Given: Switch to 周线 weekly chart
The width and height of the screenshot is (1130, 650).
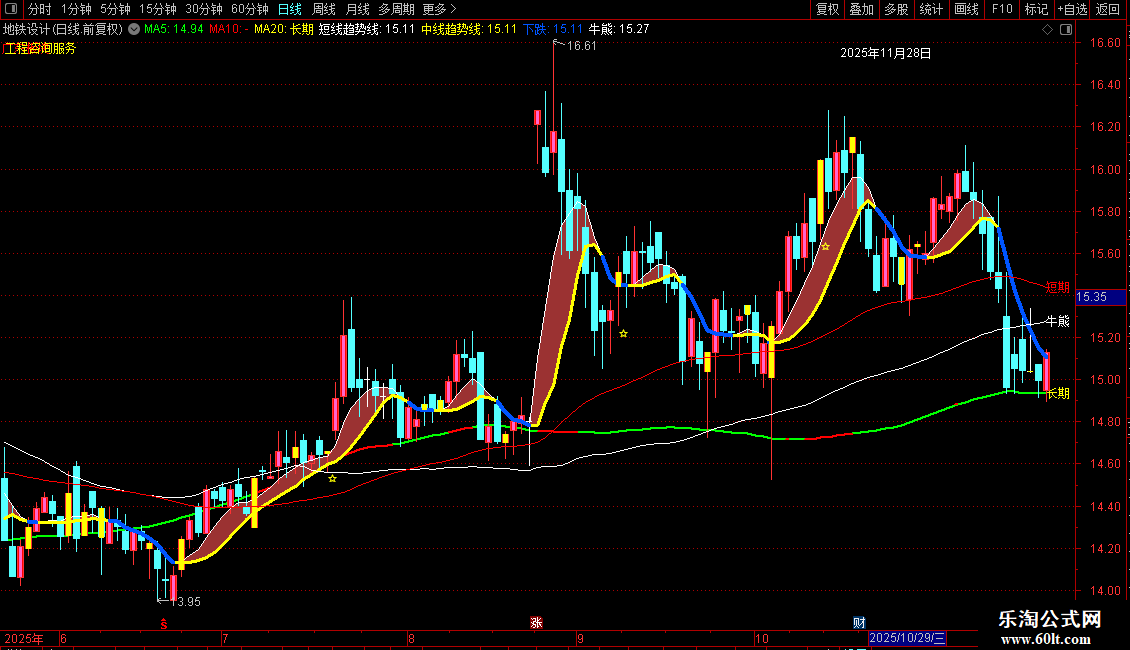Looking at the screenshot, I should click(x=324, y=9).
